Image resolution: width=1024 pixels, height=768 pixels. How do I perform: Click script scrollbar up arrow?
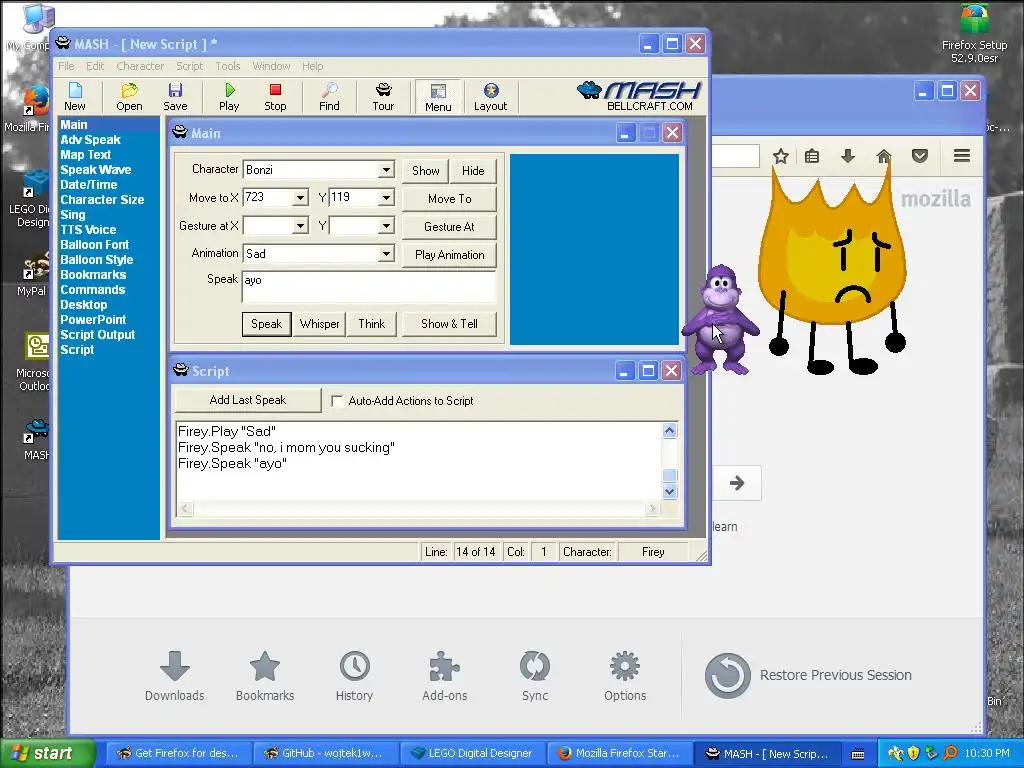click(x=669, y=430)
